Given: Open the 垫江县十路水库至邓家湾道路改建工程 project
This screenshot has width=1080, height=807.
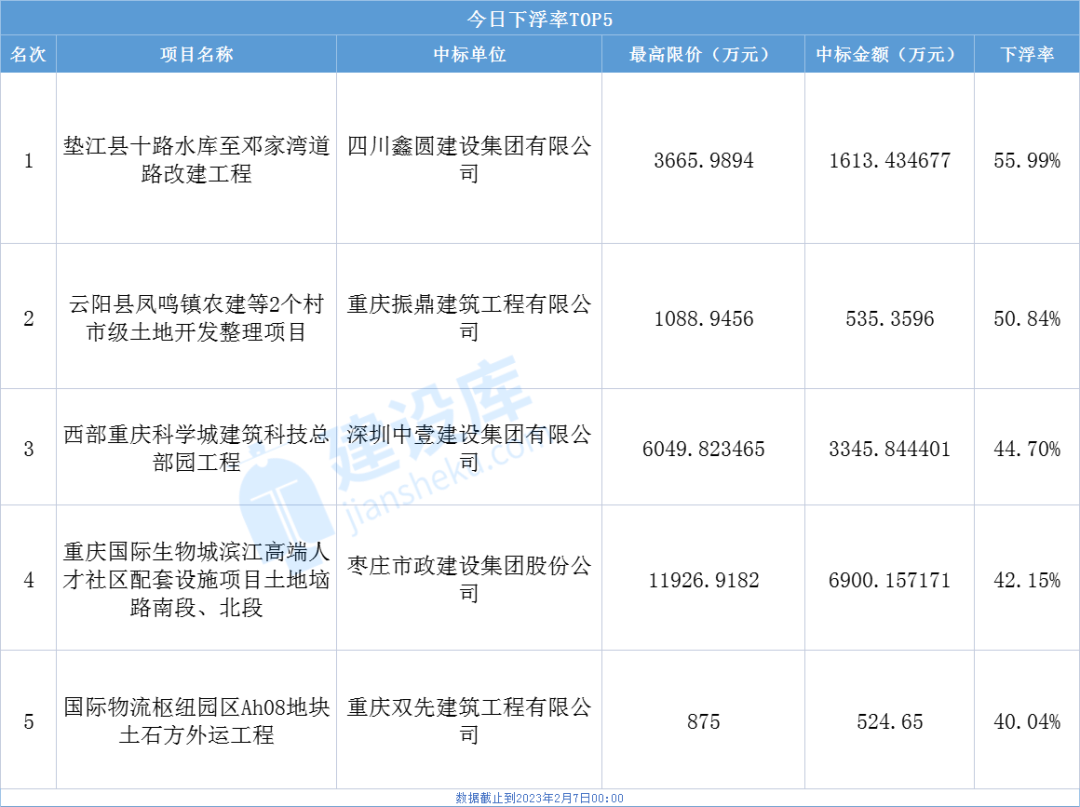Looking at the screenshot, I should tap(196, 160).
